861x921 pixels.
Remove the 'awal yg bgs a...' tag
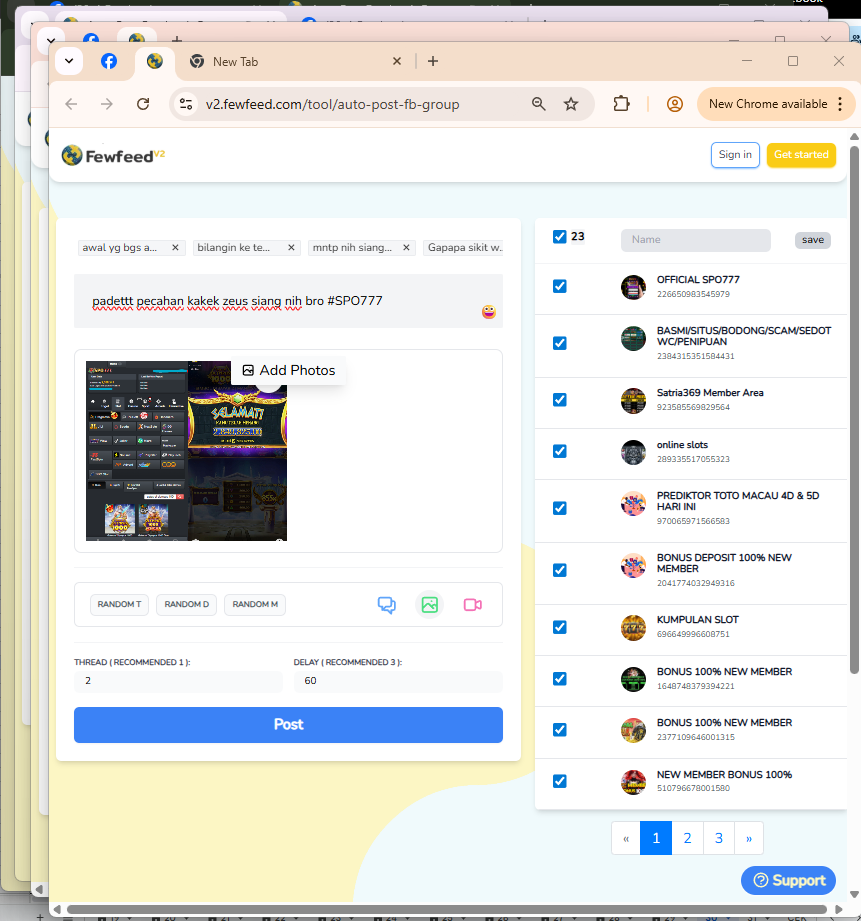[x=175, y=248]
